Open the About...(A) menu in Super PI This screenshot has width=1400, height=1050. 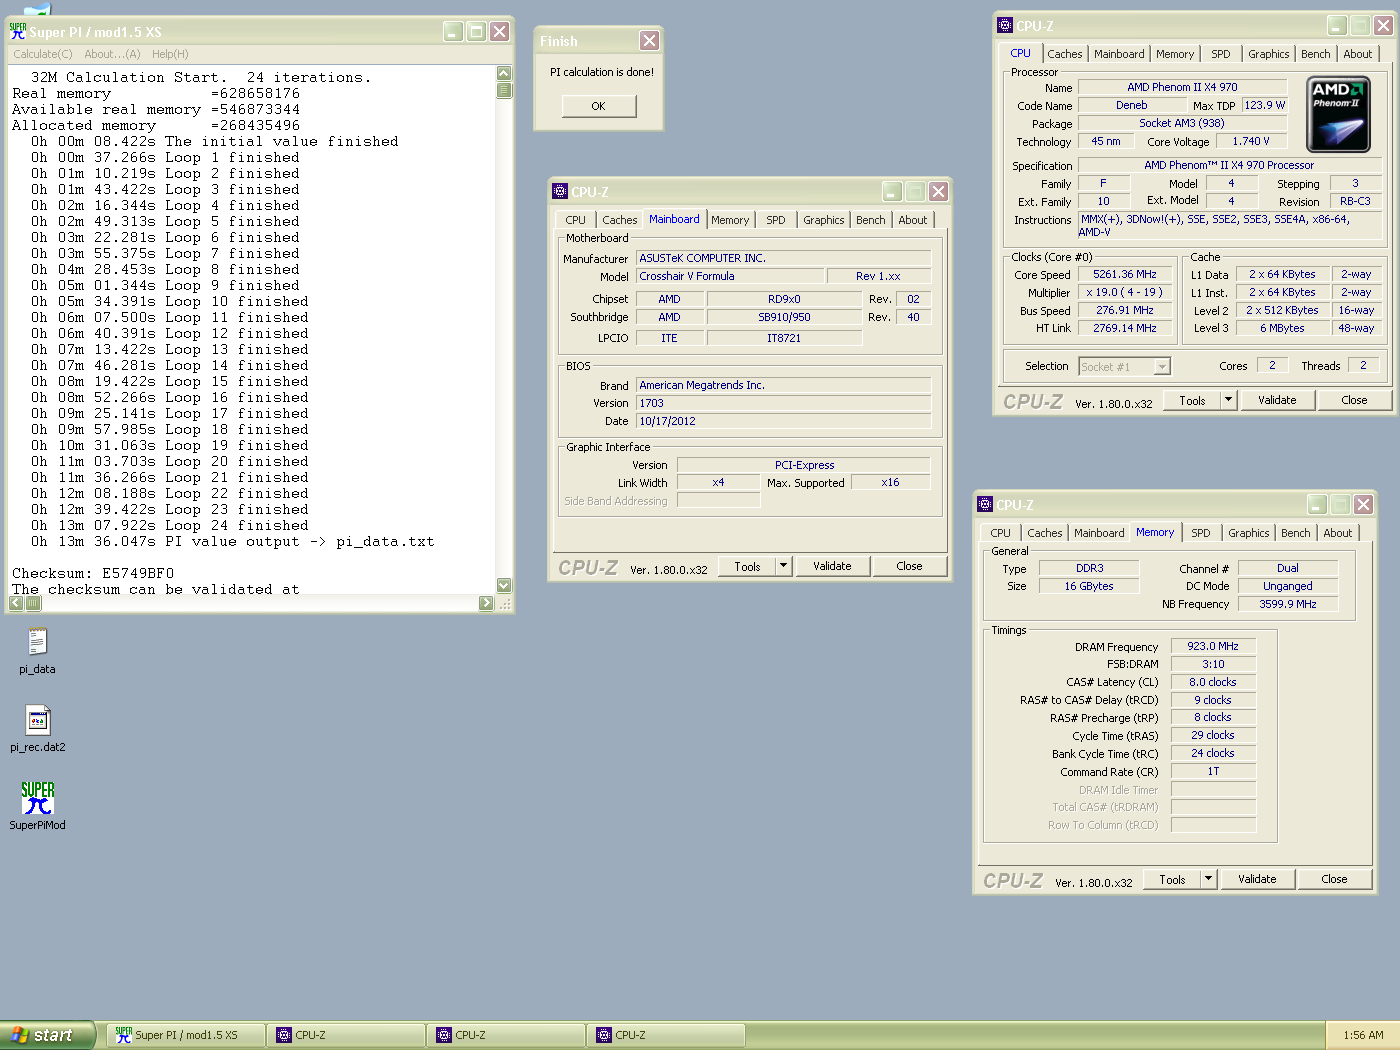(x=112, y=54)
